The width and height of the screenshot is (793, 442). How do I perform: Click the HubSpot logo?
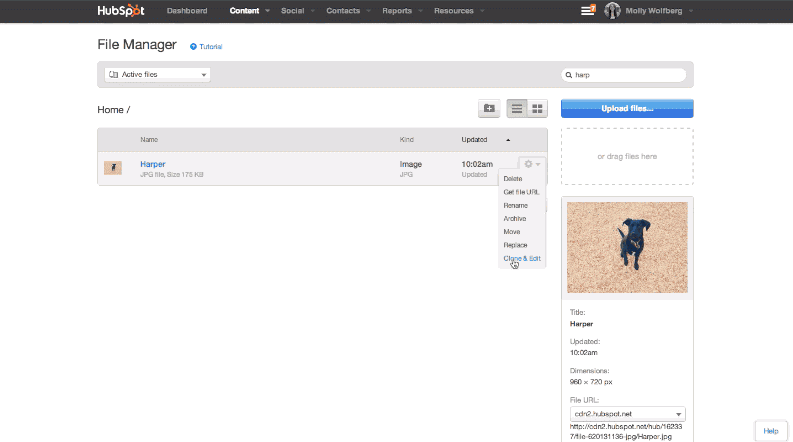coord(120,11)
